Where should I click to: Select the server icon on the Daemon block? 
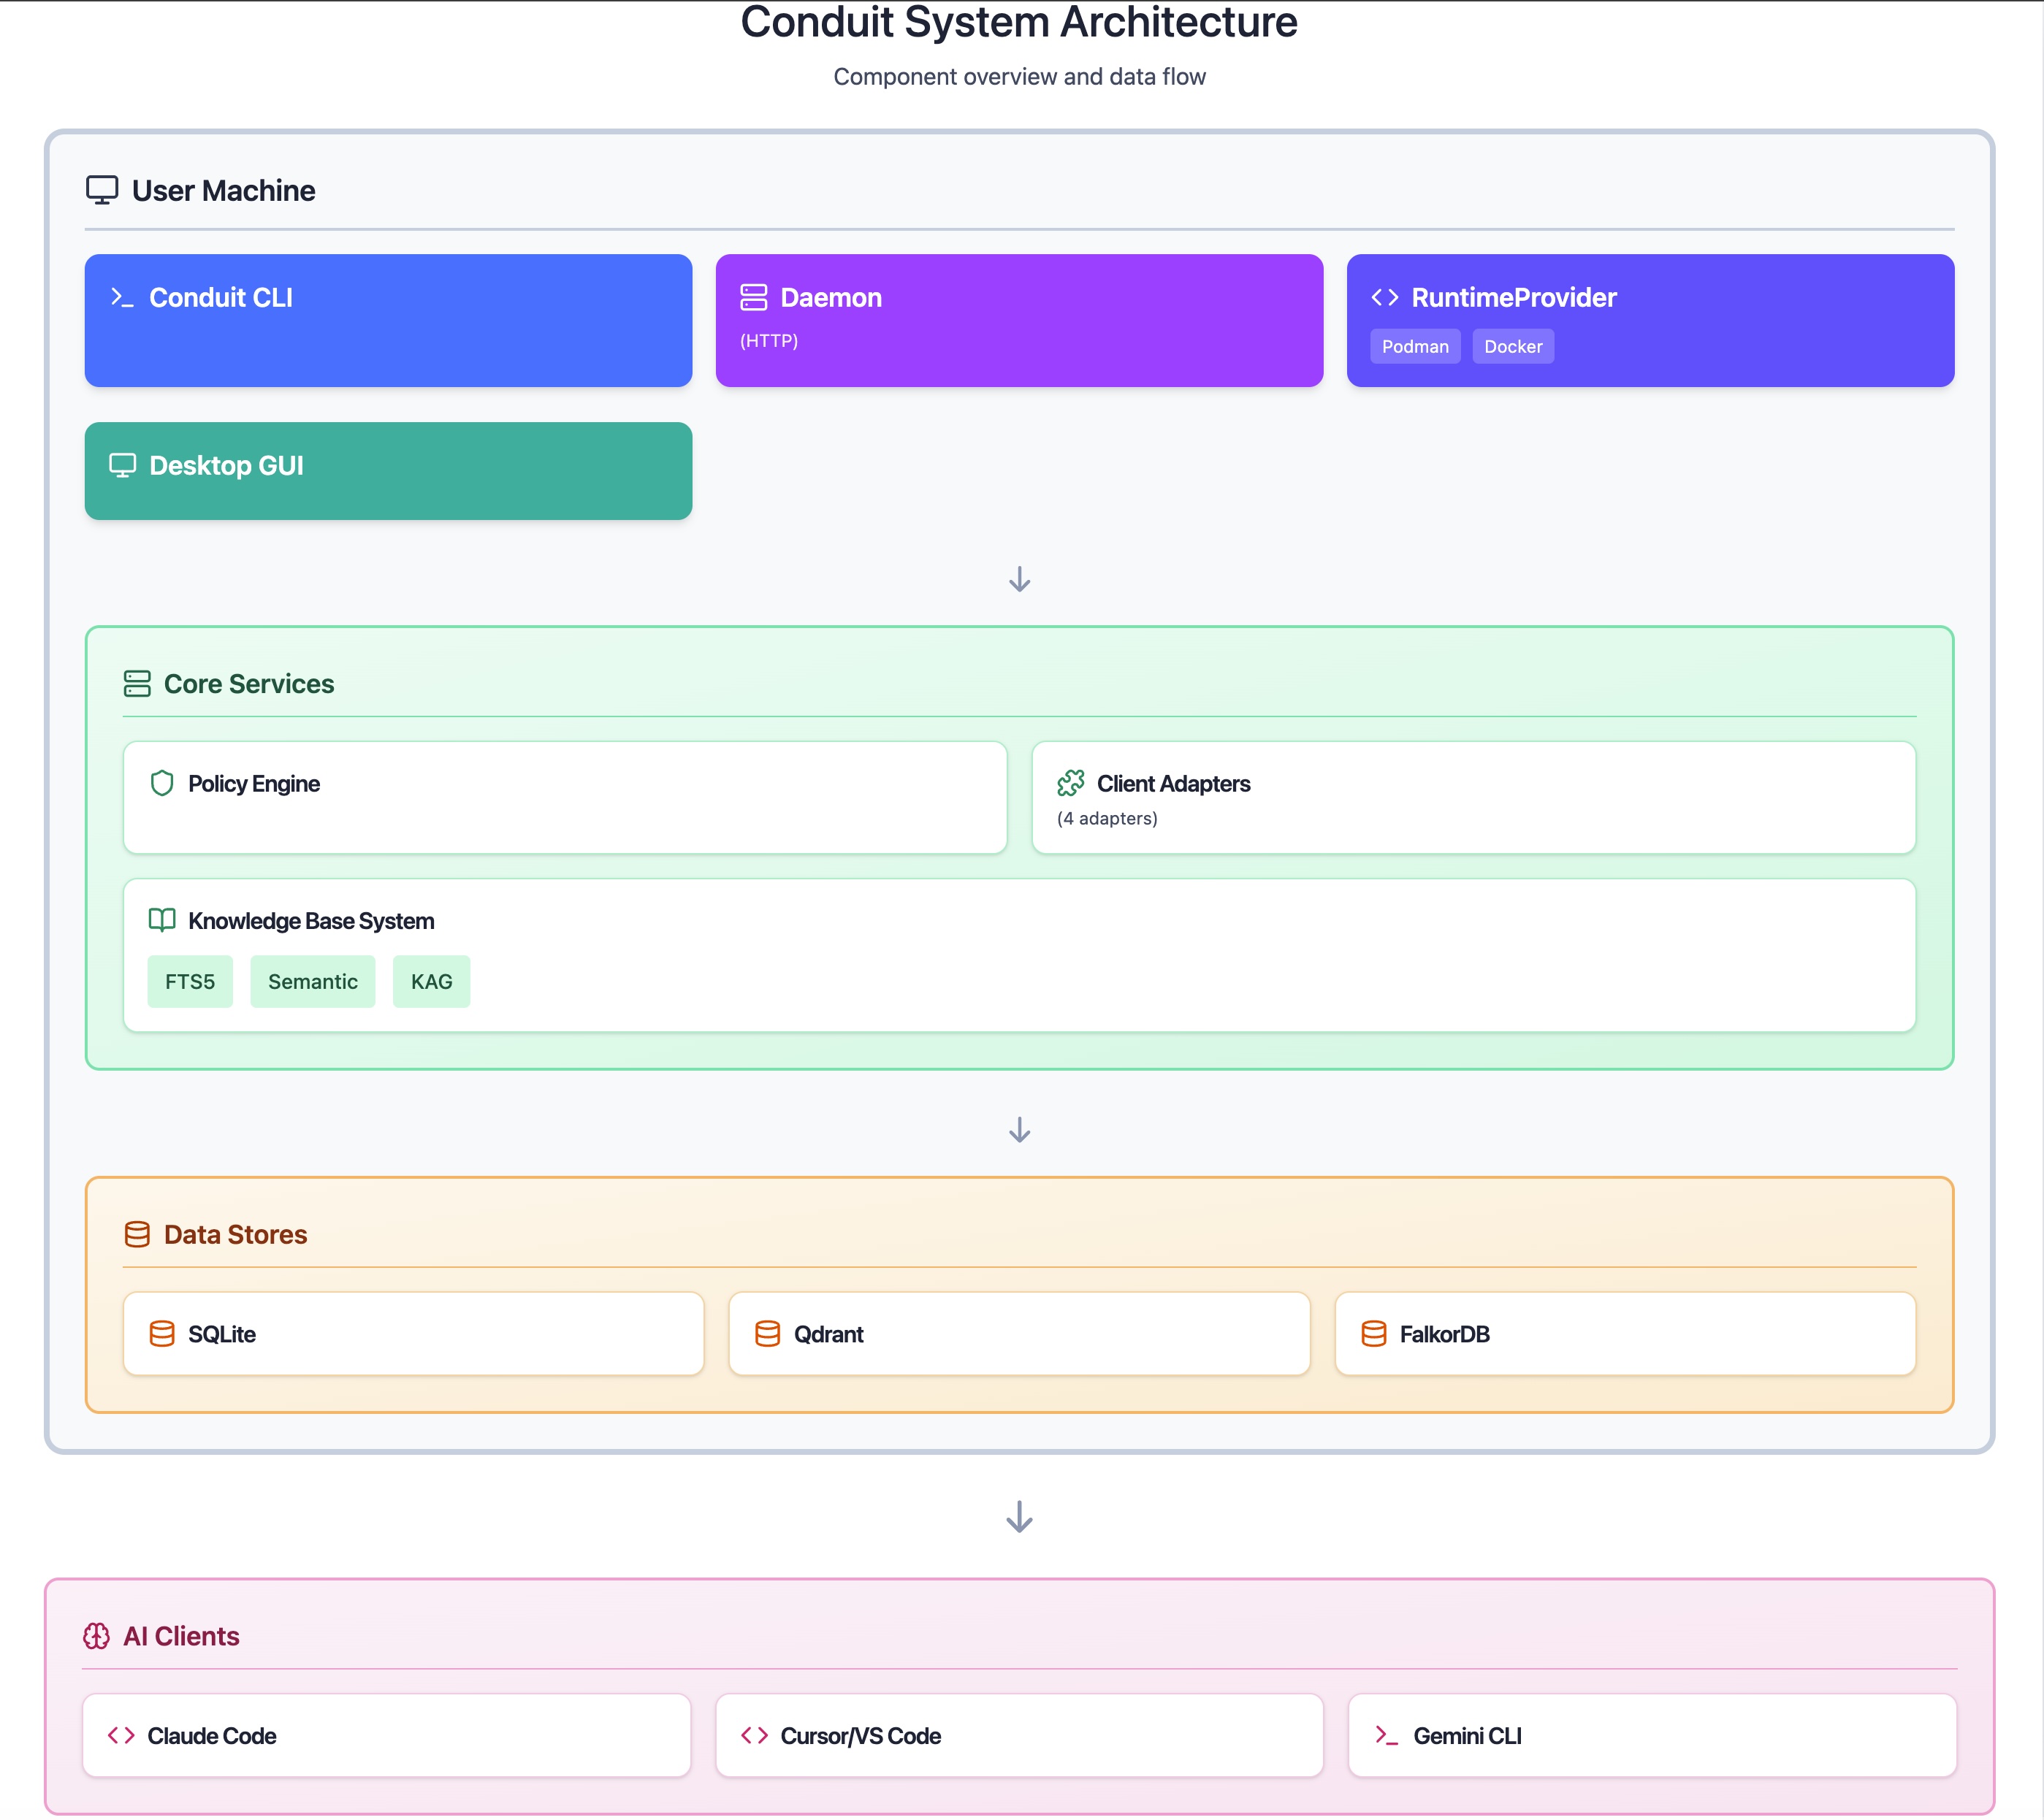tap(755, 297)
